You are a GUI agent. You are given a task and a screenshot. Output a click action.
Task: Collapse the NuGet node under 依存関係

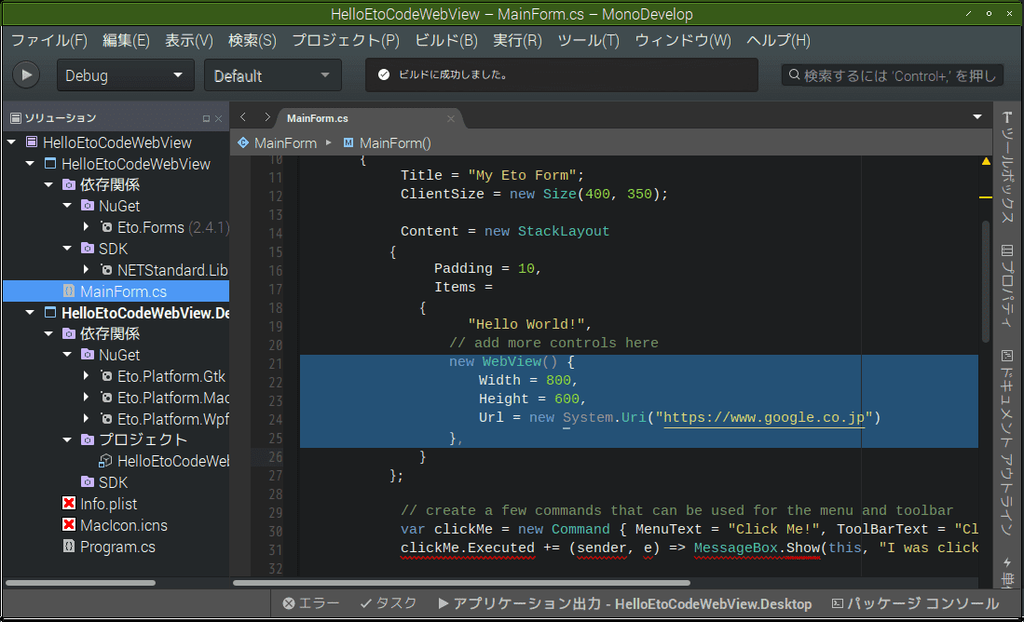[67, 205]
